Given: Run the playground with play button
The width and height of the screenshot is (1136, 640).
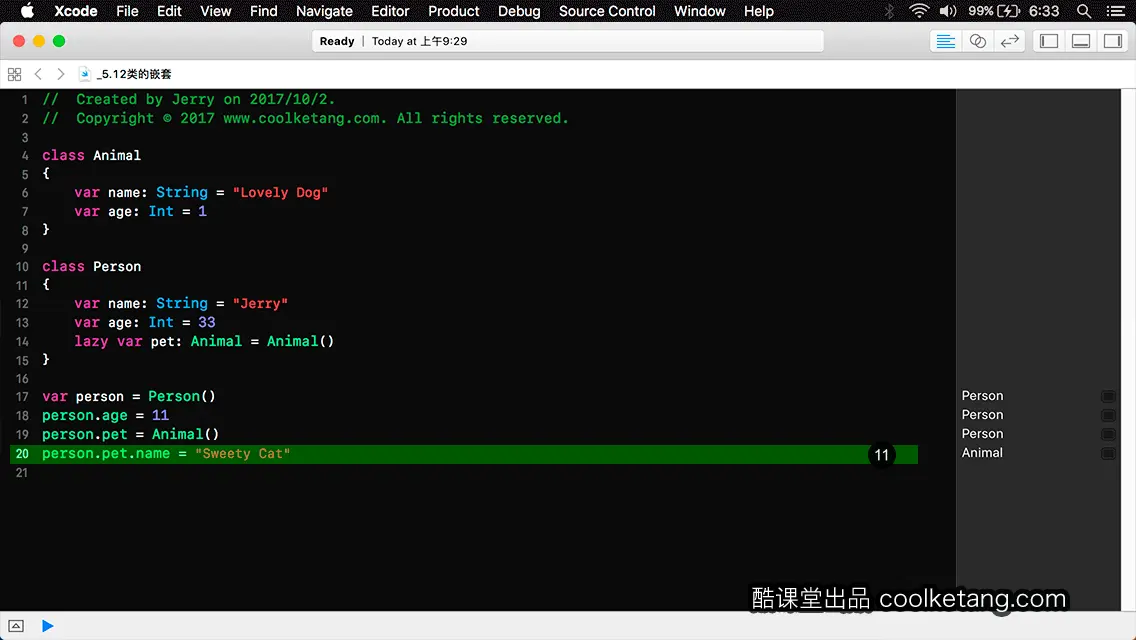Looking at the screenshot, I should click(x=47, y=626).
